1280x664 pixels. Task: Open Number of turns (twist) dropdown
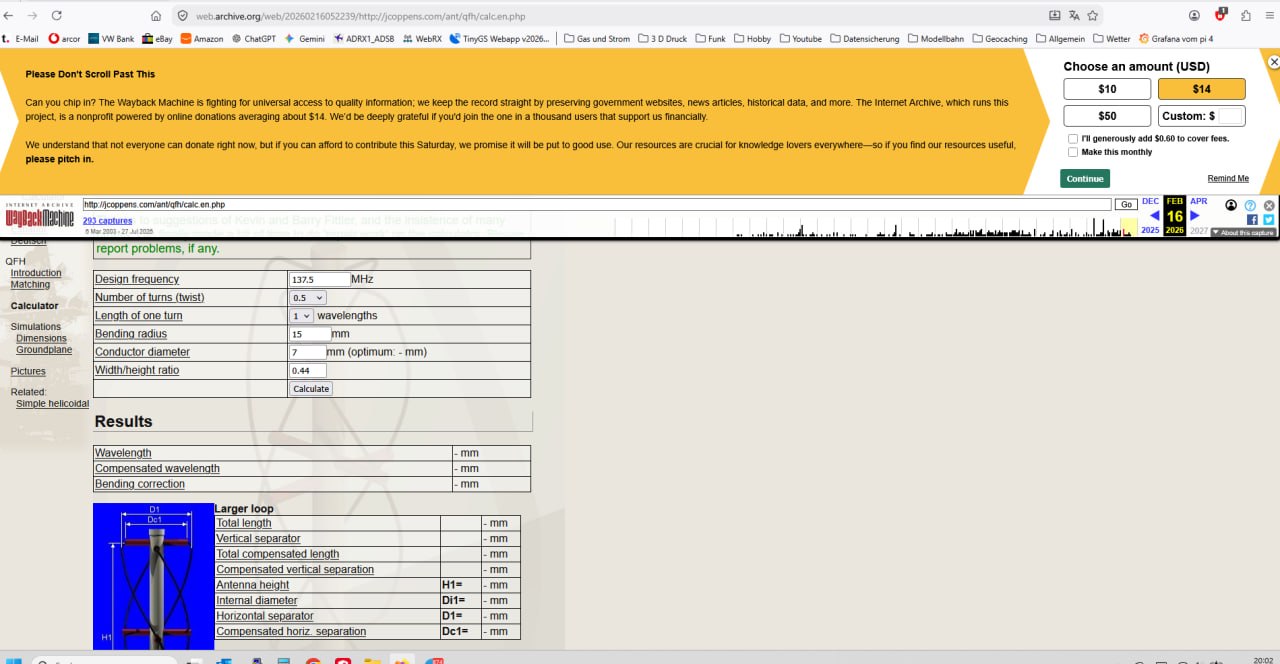point(308,298)
